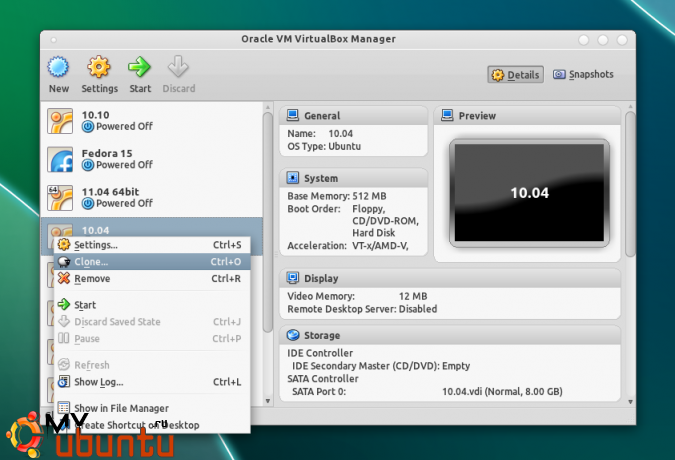The width and height of the screenshot is (675, 460).
Task: Click the details pane scroll down arrow
Action: (x=630, y=402)
